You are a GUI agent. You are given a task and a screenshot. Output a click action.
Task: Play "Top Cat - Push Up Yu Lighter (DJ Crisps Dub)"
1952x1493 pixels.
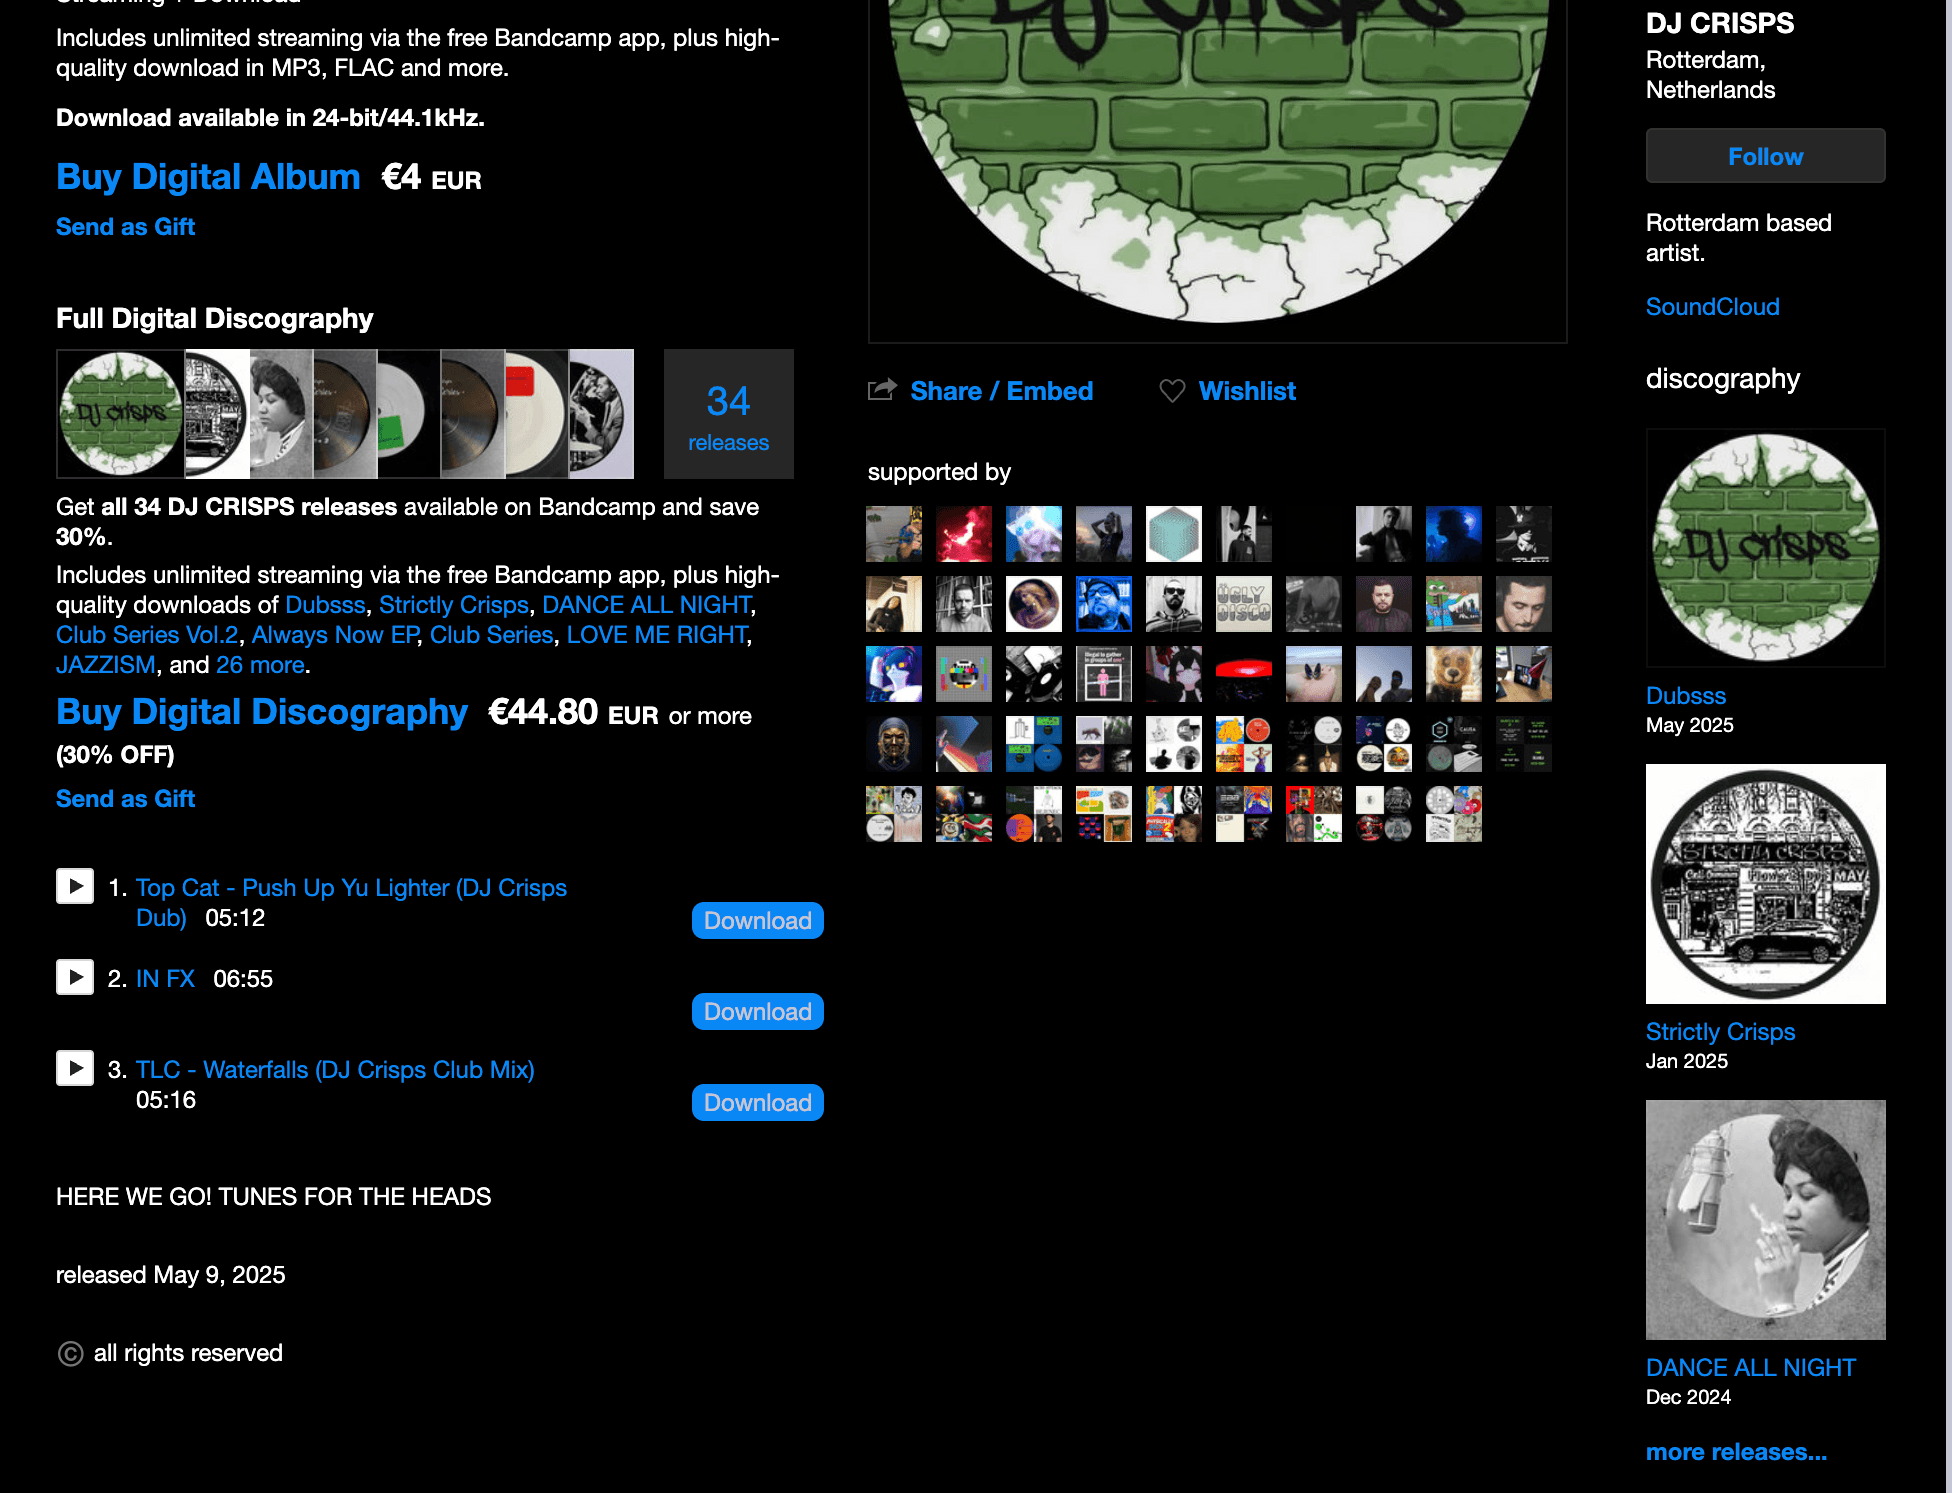(74, 886)
